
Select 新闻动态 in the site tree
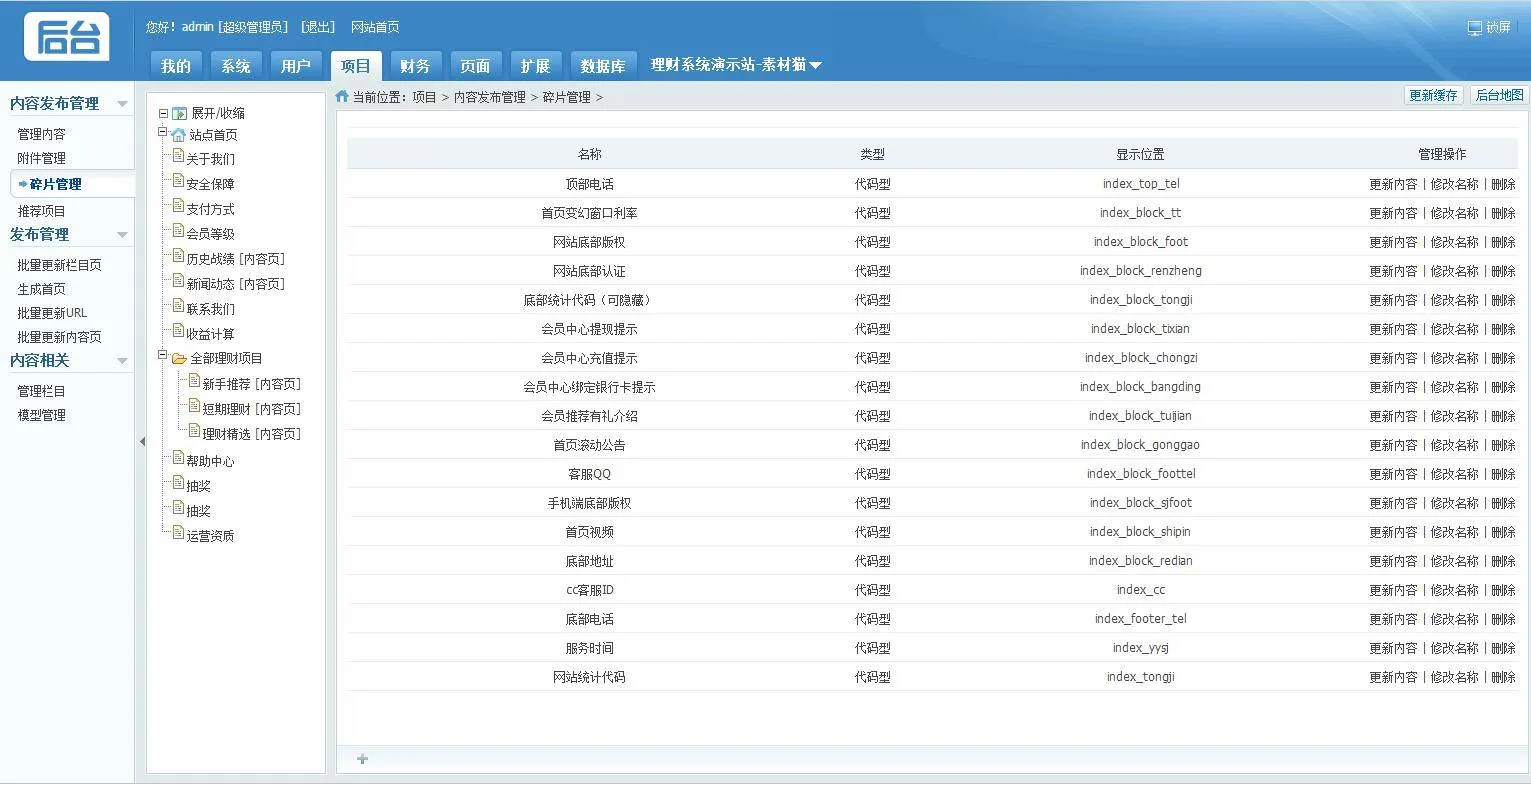click(x=235, y=284)
